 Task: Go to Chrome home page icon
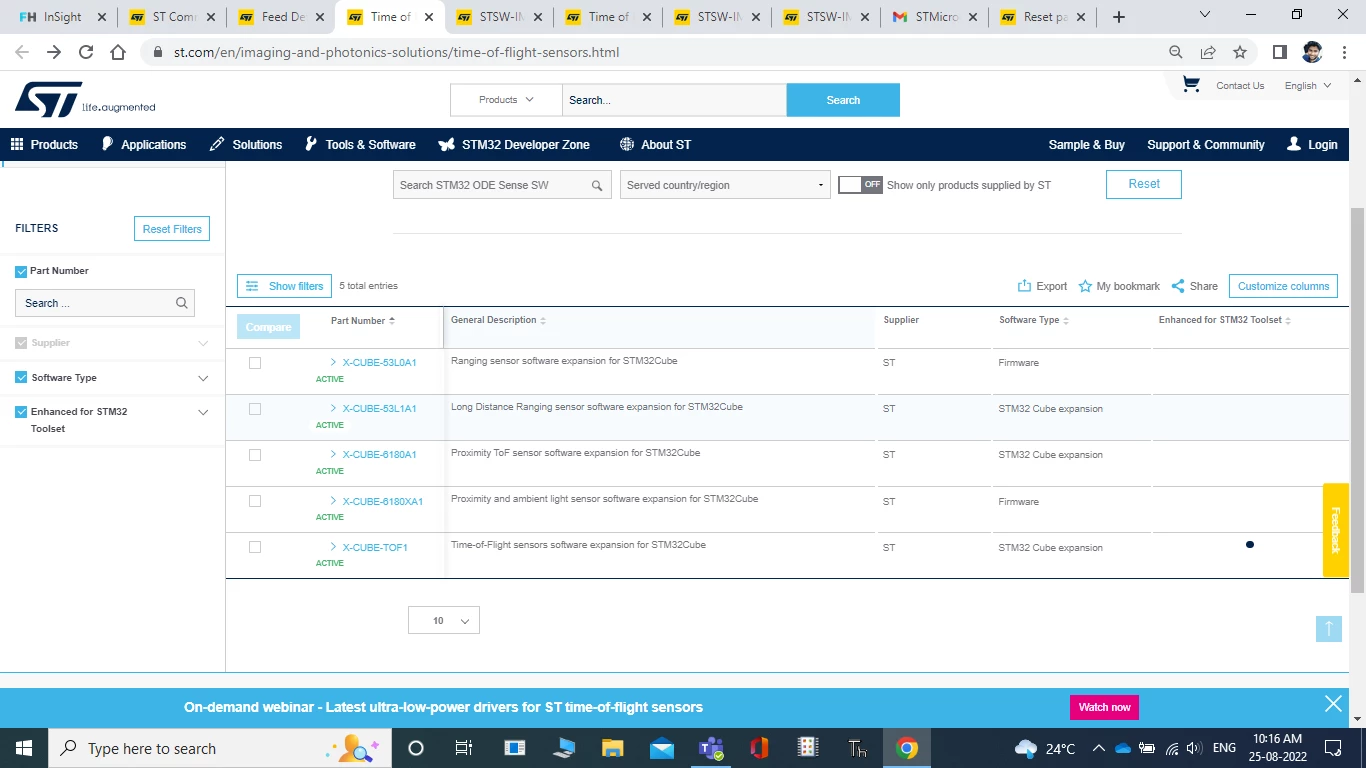(118, 52)
